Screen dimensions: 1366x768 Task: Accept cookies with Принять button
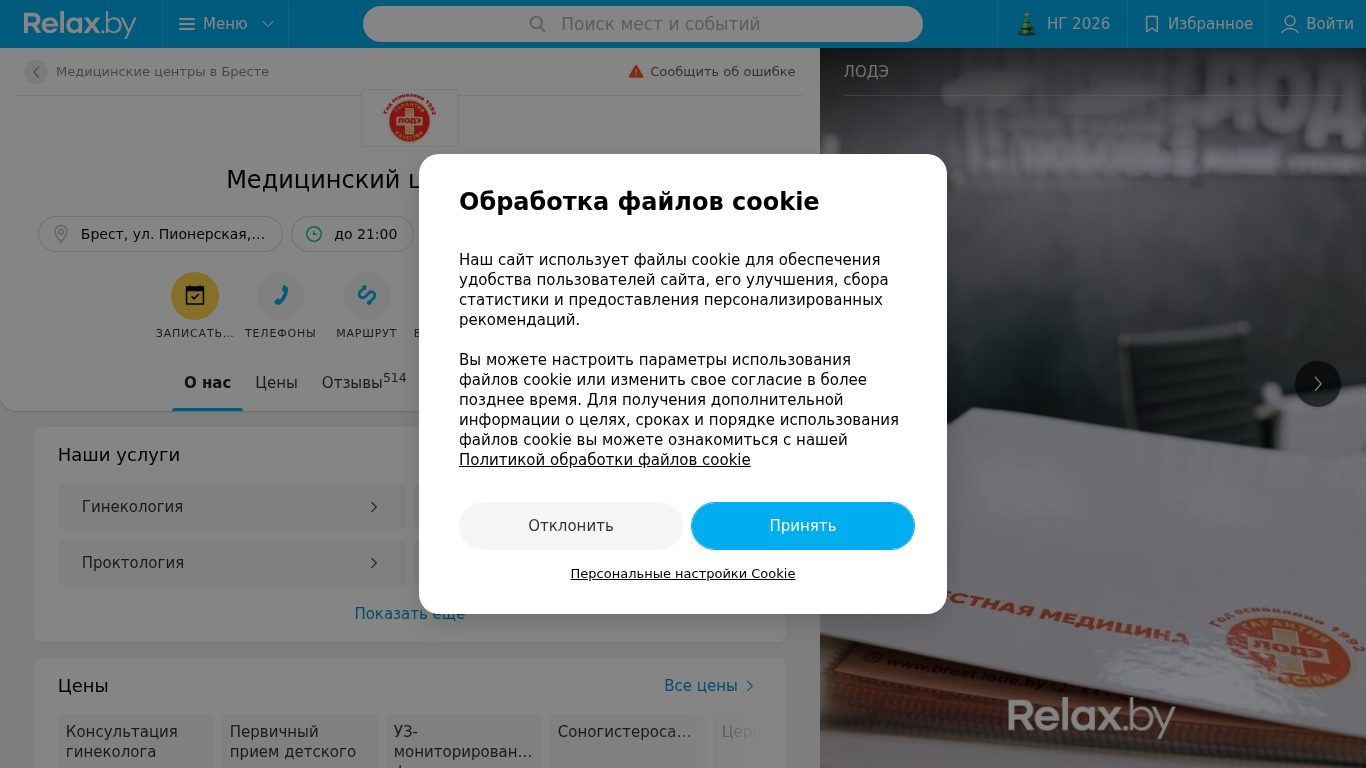tap(803, 526)
